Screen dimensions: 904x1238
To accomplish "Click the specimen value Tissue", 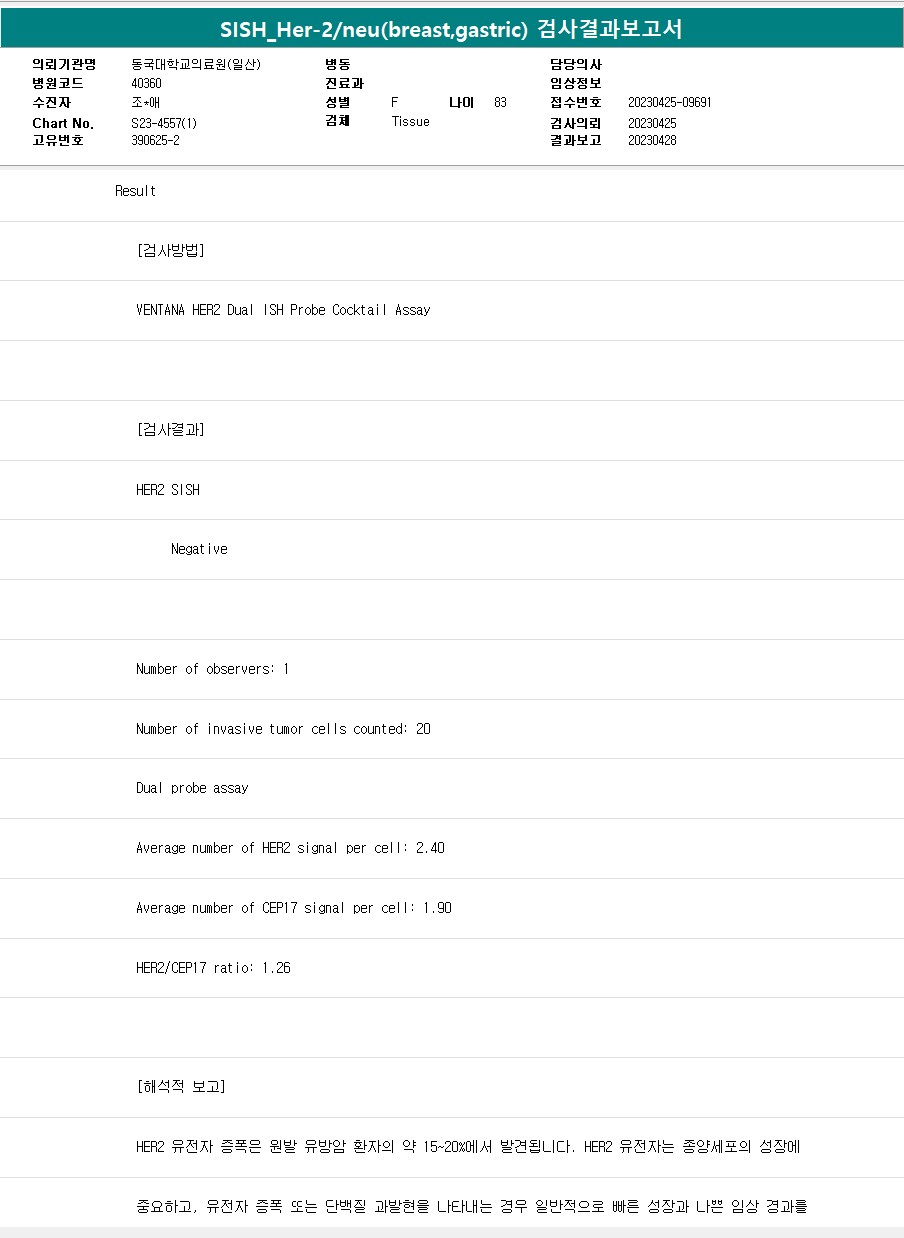I will click(x=410, y=122).
